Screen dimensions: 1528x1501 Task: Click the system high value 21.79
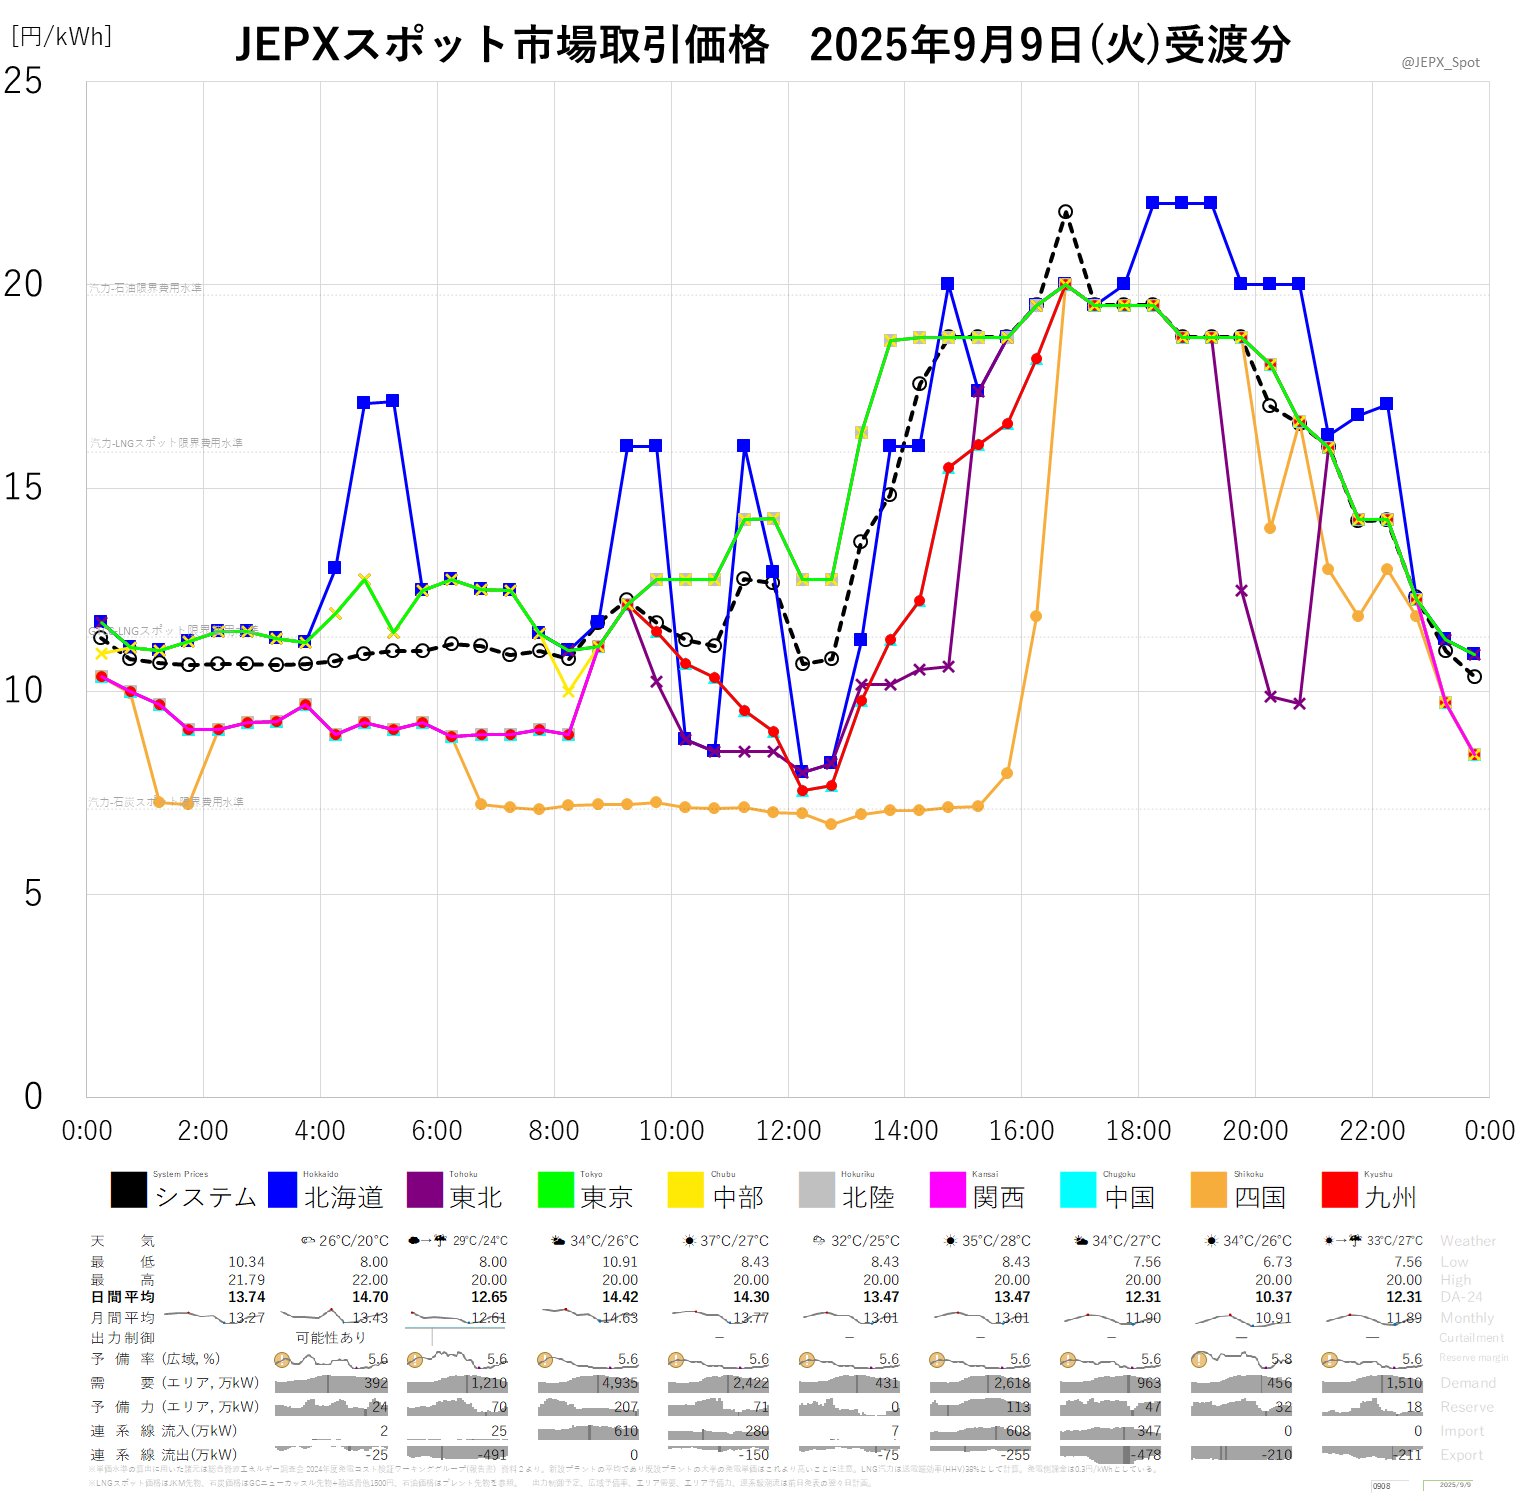246,1280
